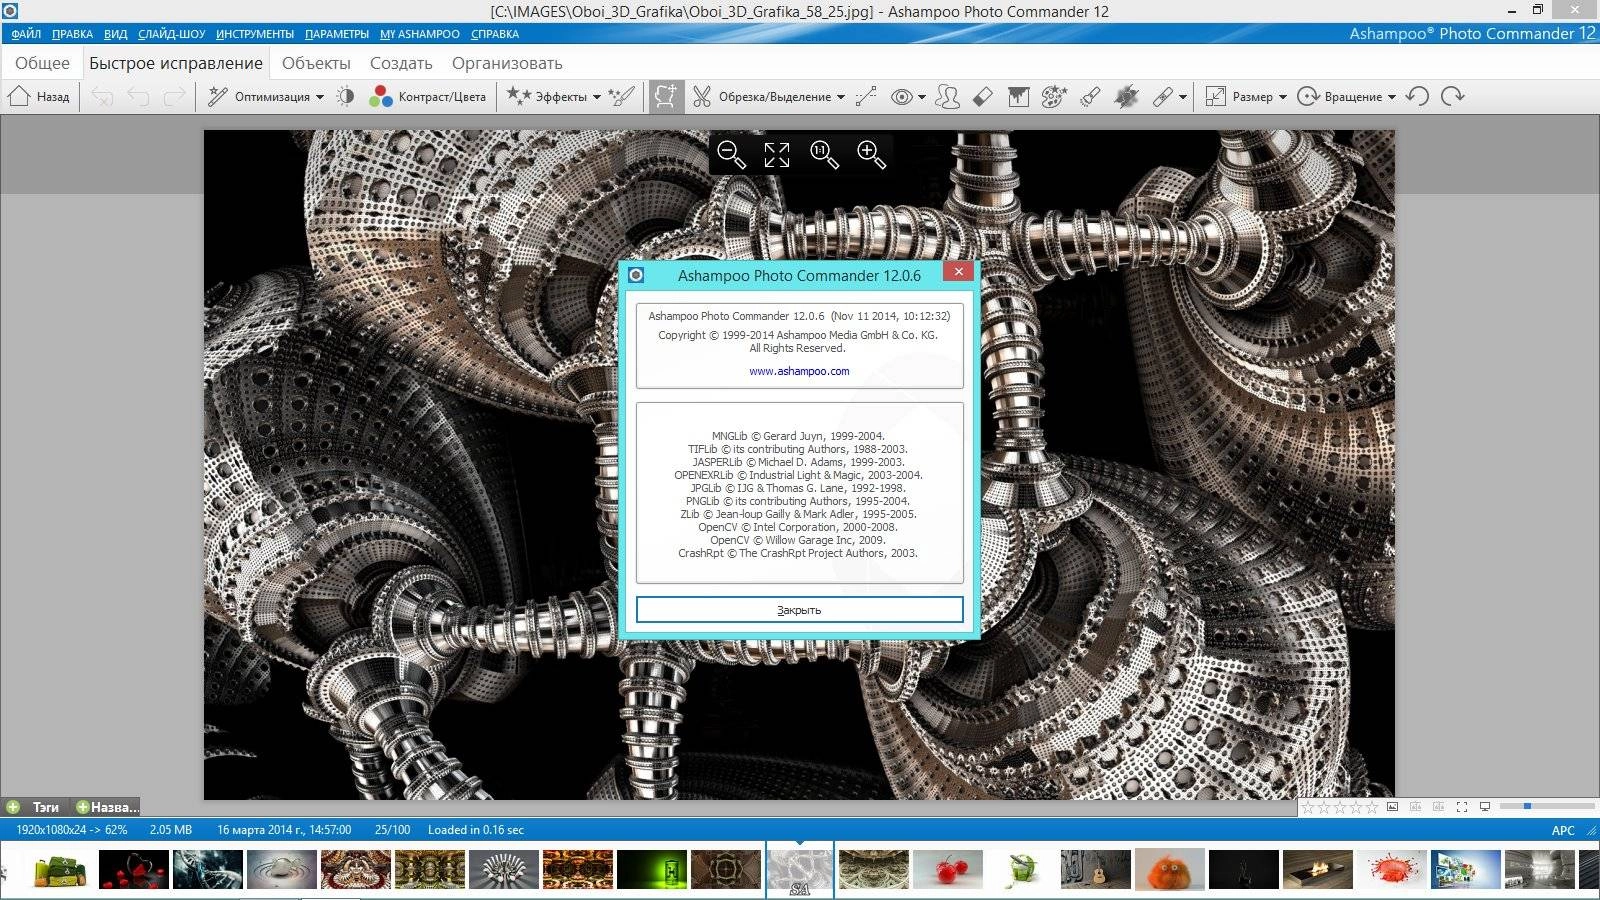Click the Назва... add button
The width and height of the screenshot is (1600, 900).
(107, 807)
